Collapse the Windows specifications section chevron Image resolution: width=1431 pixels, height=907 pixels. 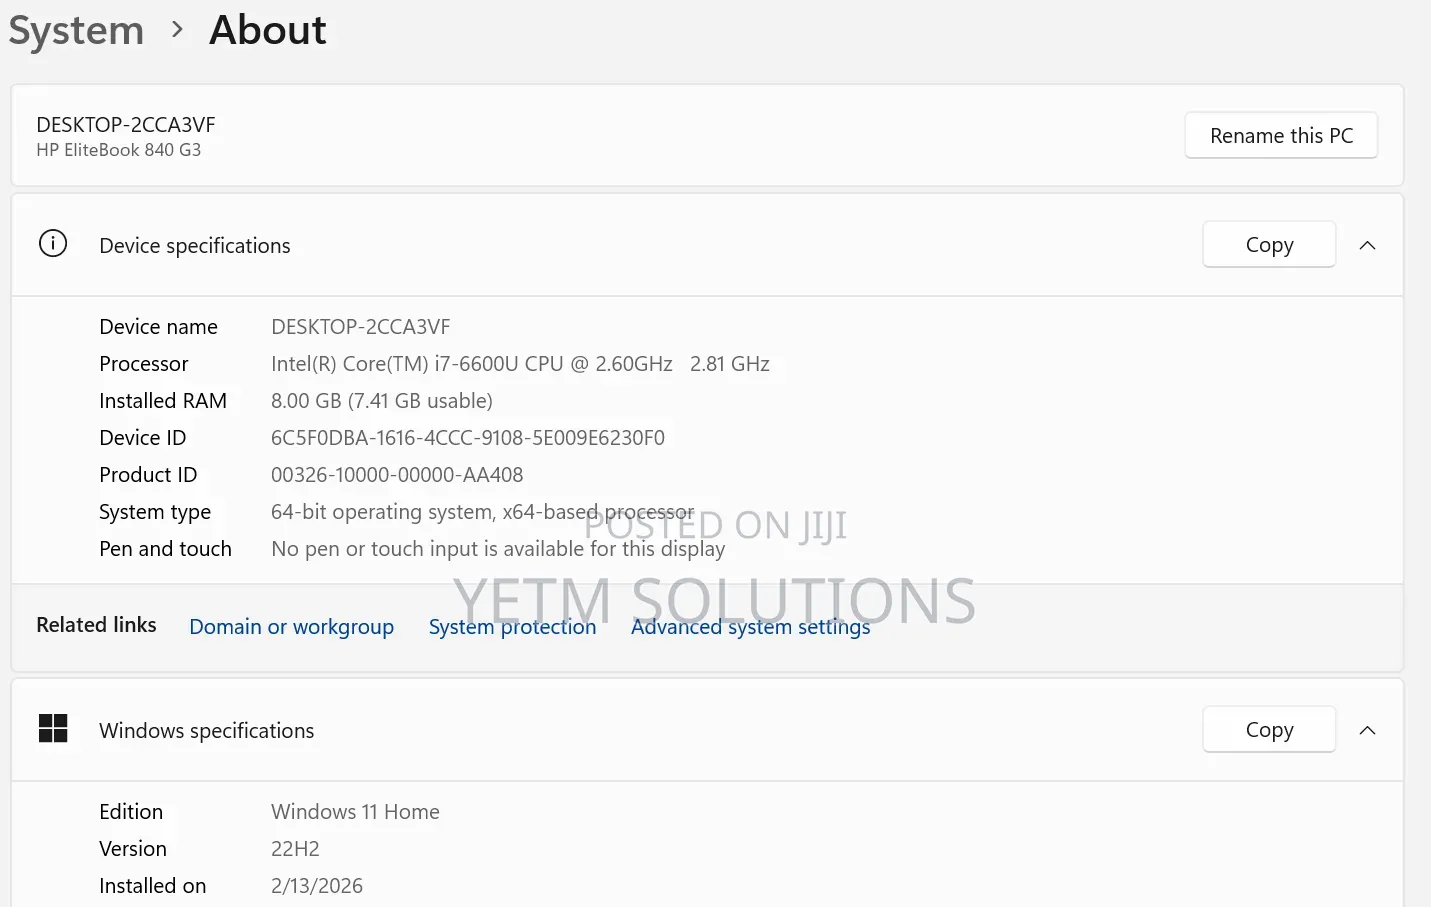point(1368,730)
